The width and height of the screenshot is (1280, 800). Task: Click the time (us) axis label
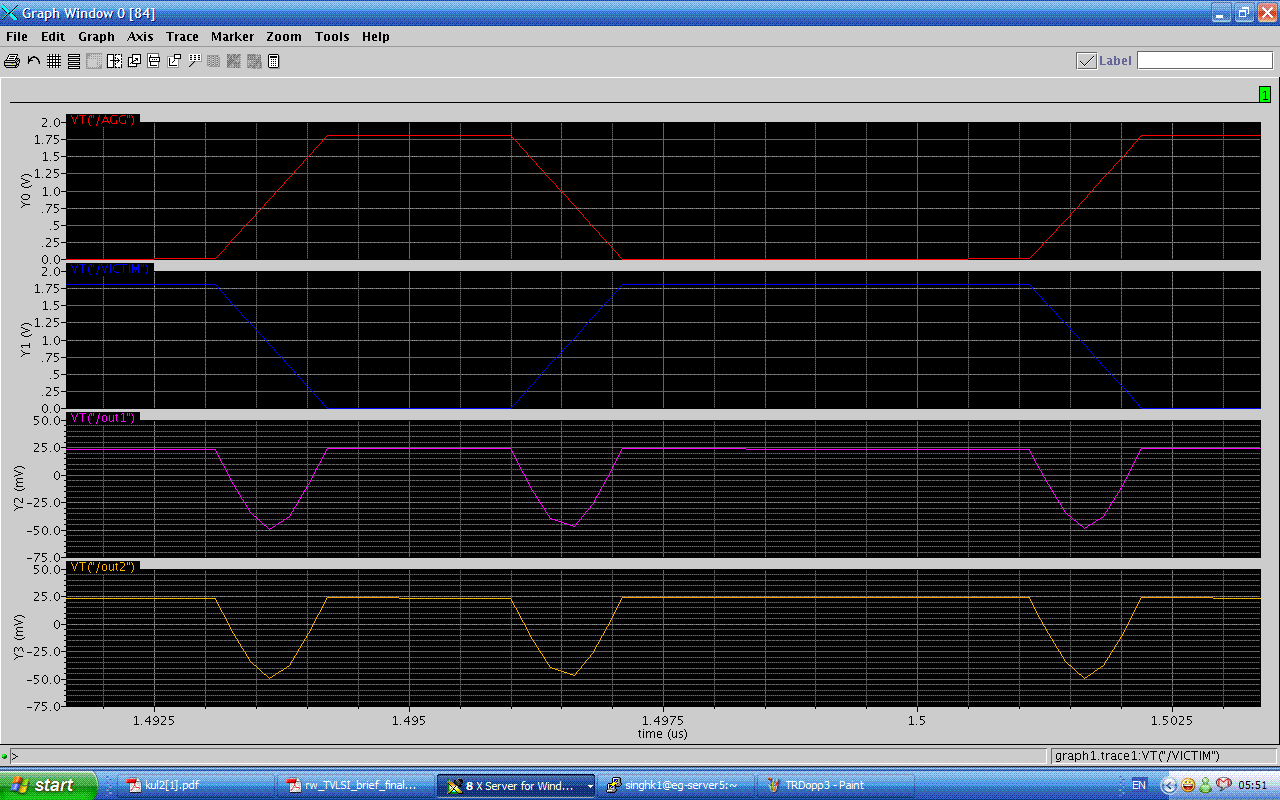663,734
